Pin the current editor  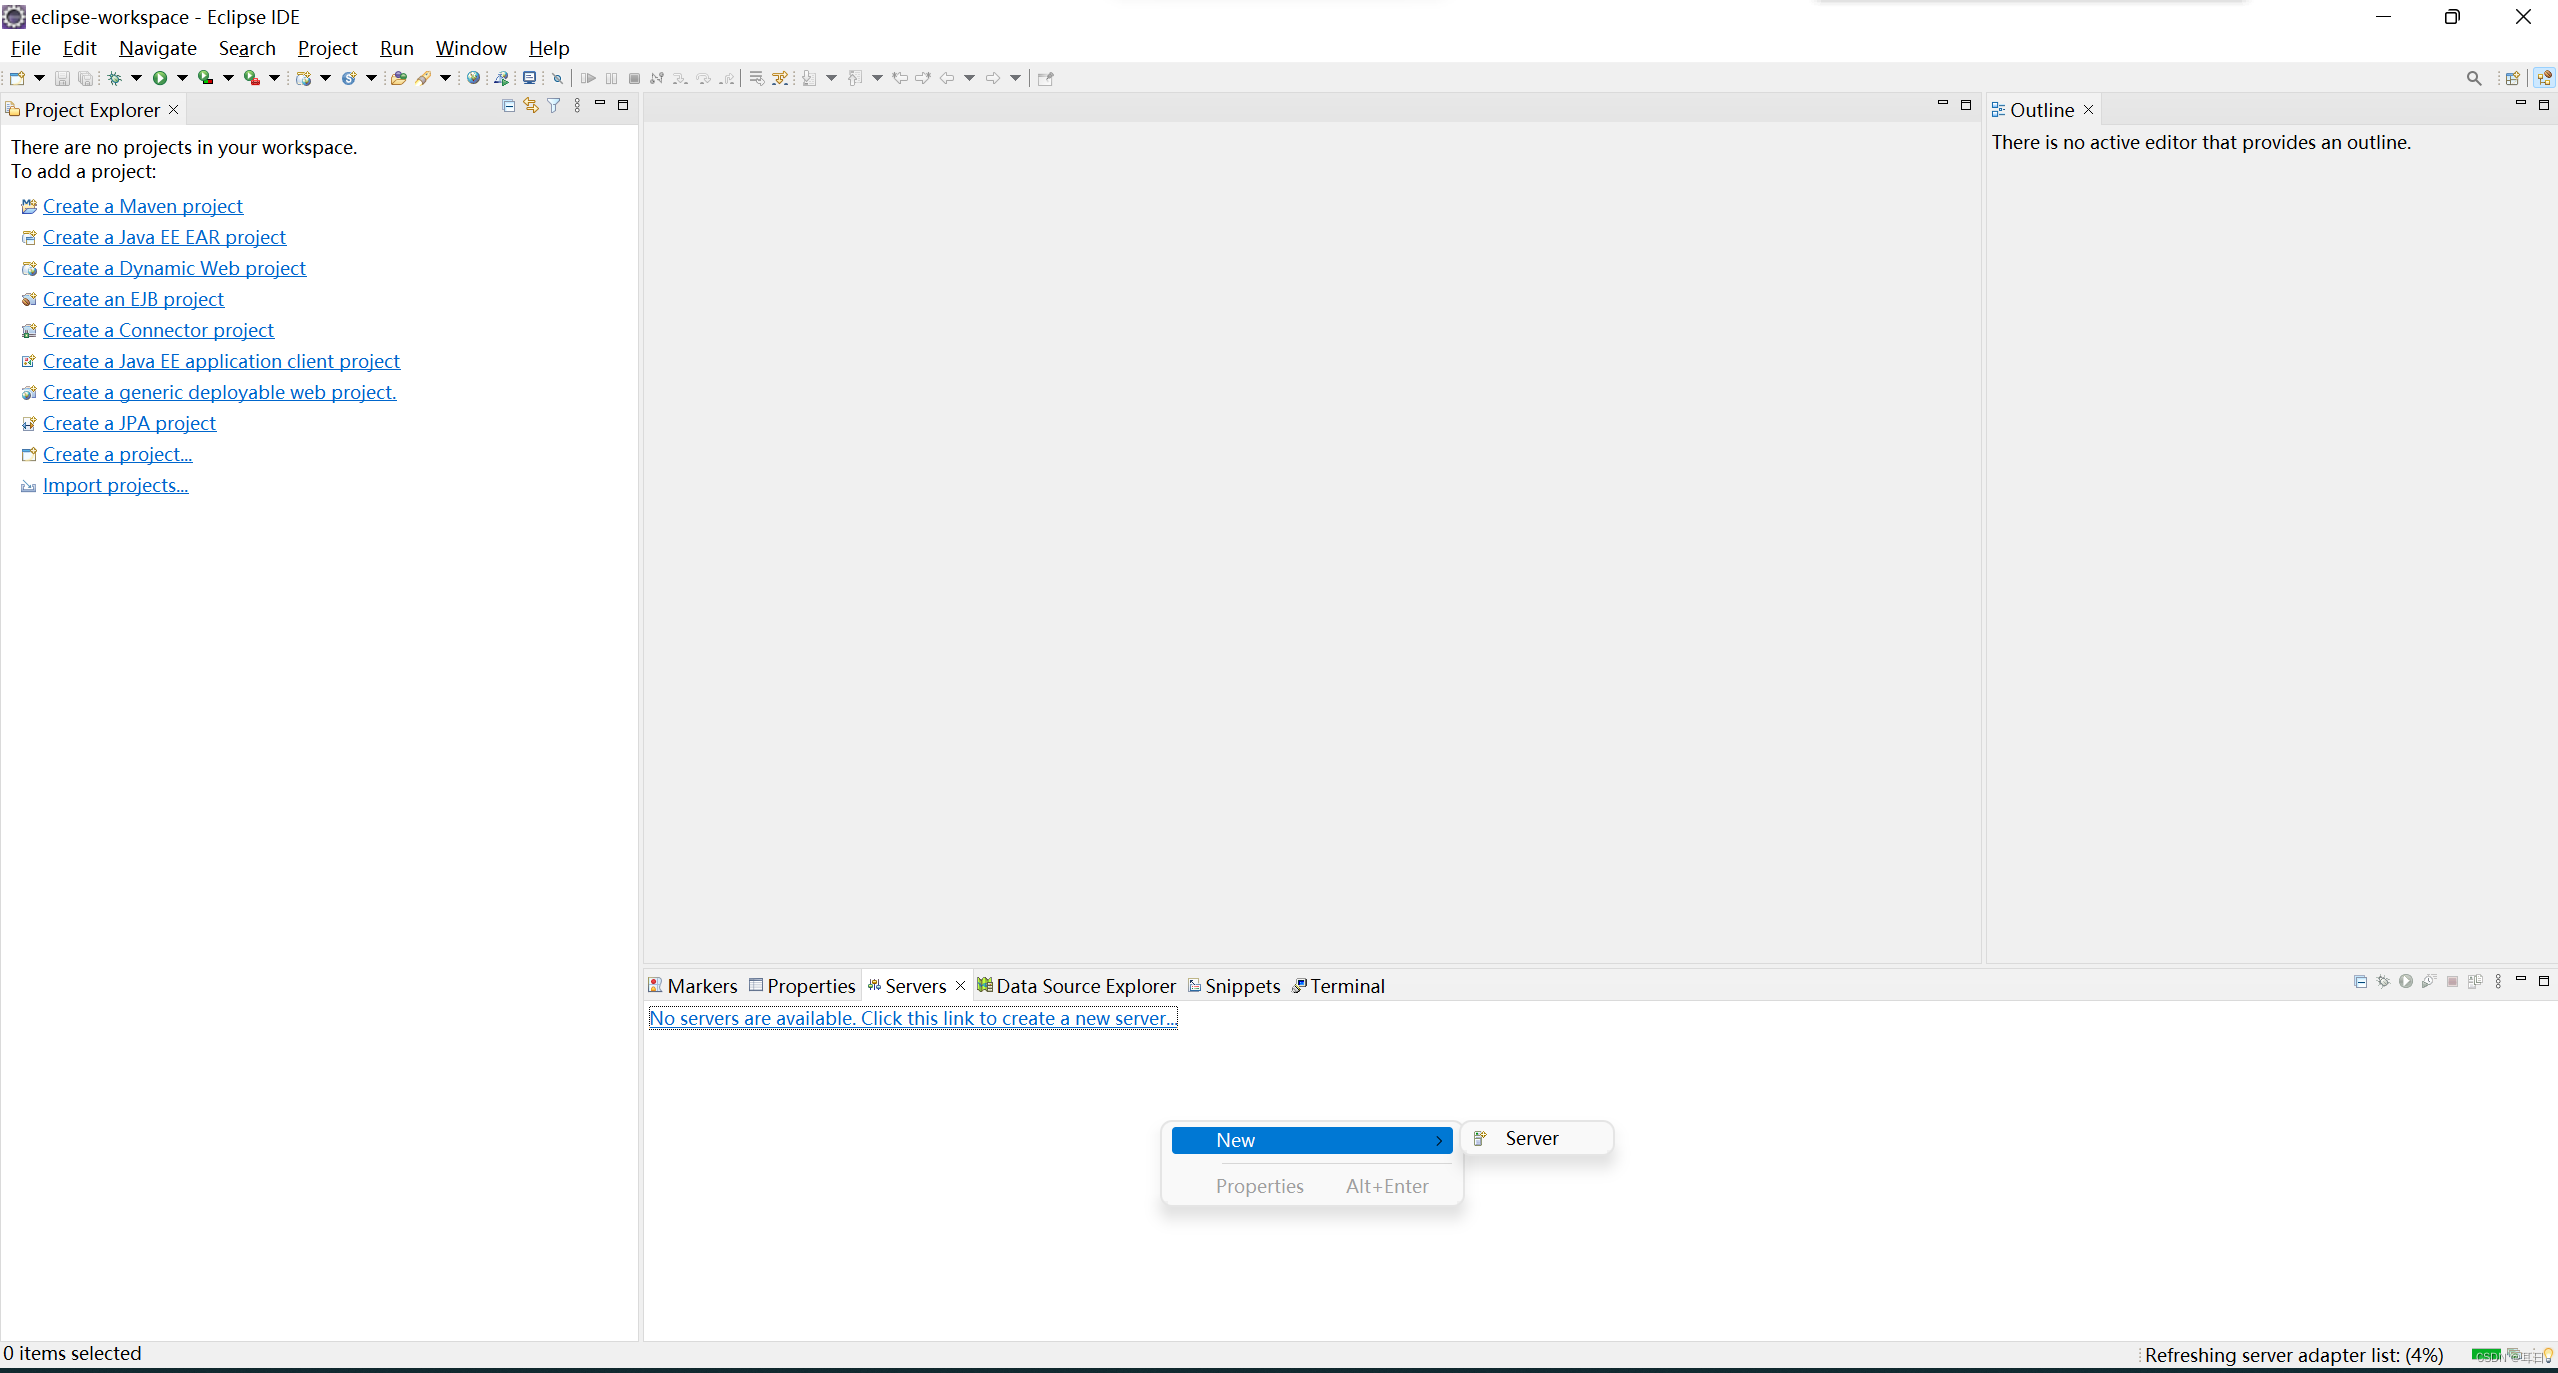1044,78
